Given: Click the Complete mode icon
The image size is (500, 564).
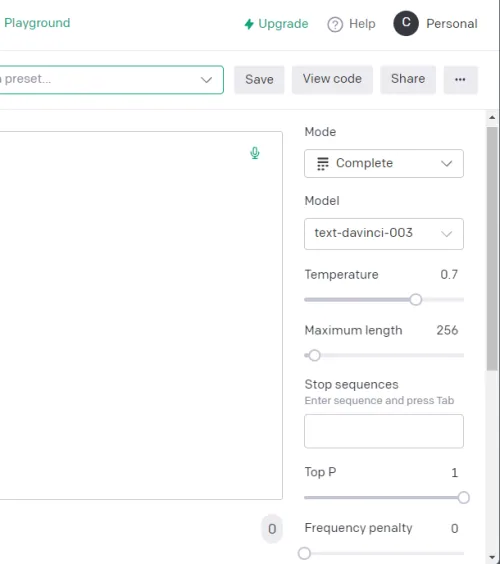Looking at the screenshot, I should 322,164.
